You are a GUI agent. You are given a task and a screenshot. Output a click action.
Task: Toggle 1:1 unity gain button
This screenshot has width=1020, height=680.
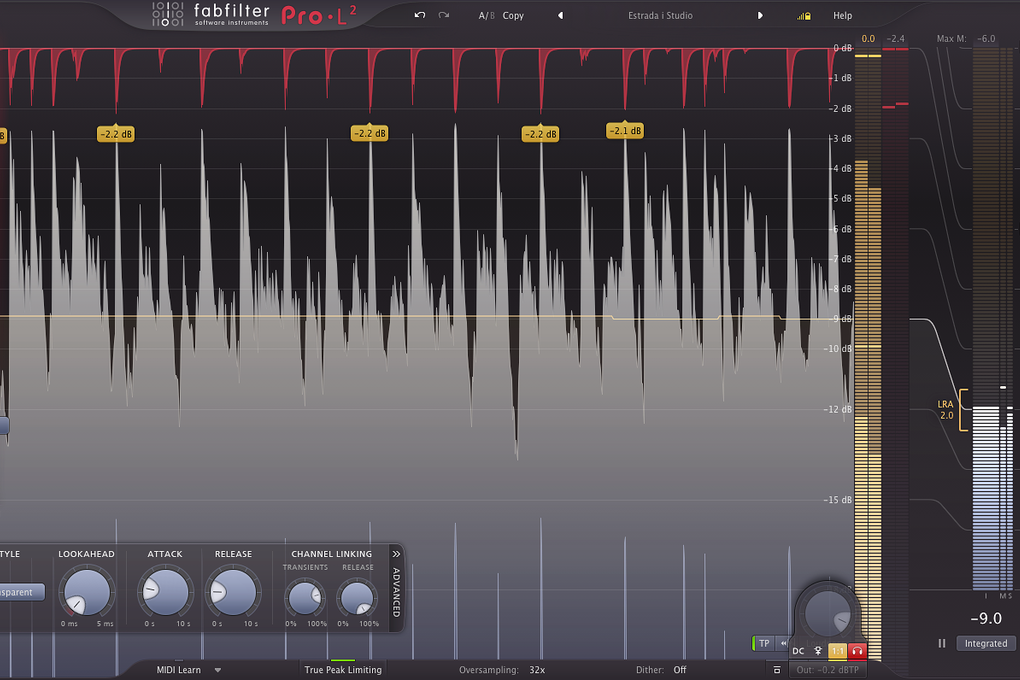(837, 651)
